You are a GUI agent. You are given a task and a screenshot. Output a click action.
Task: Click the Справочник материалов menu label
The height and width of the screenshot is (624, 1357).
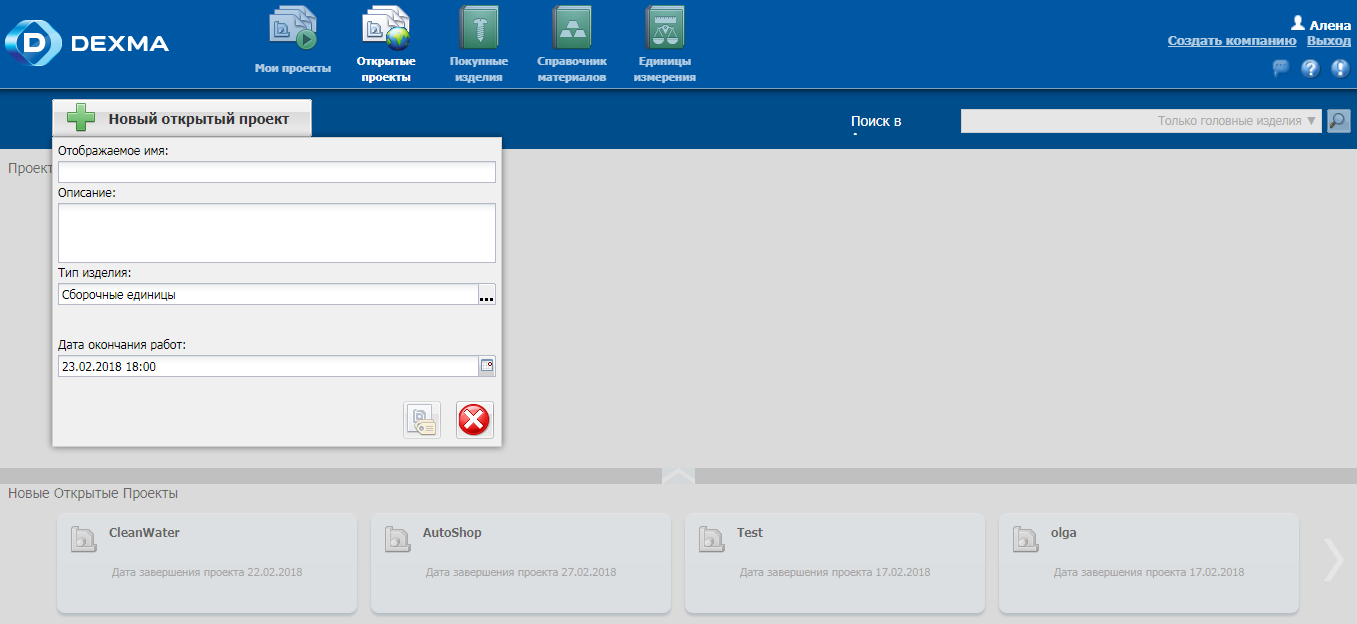coord(572,69)
